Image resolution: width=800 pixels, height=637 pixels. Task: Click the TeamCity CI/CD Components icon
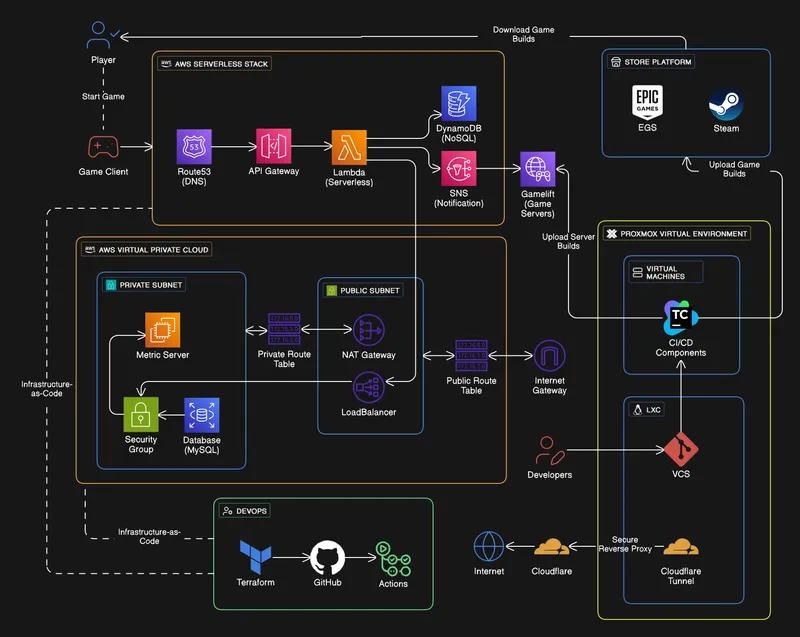pyautogui.click(x=681, y=317)
